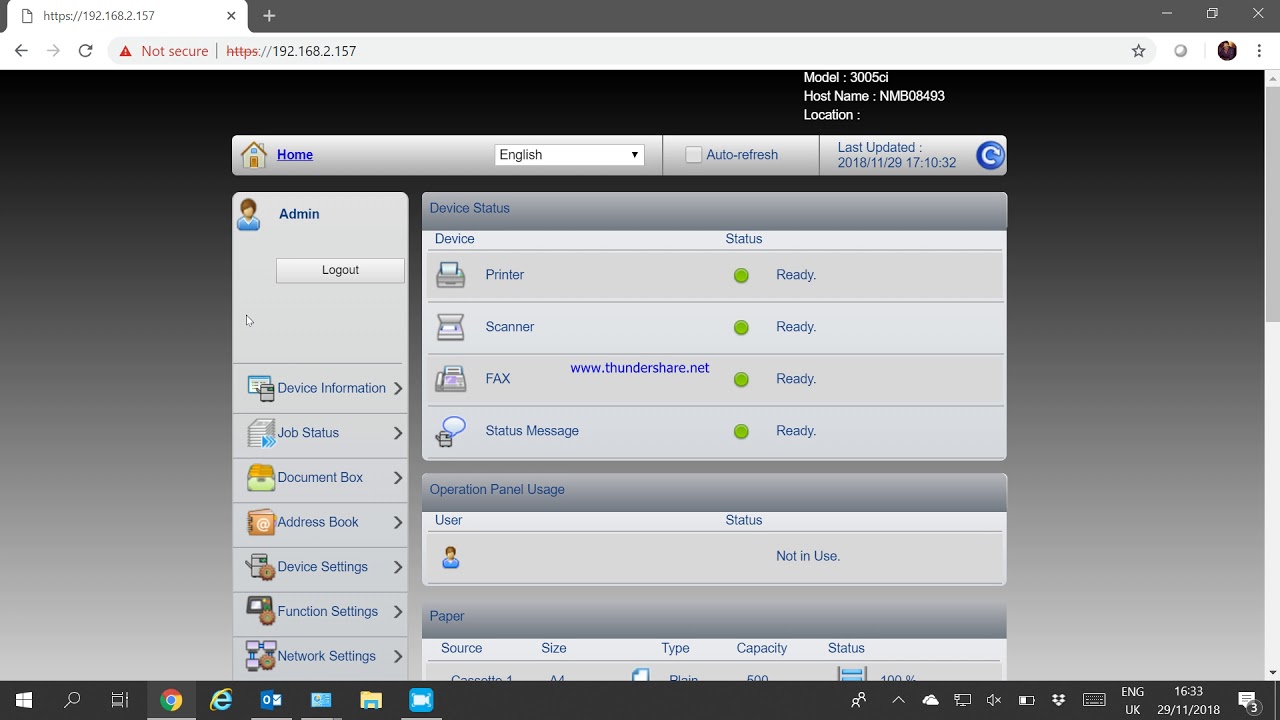Open Outlook from the taskbar
Screen dimensions: 1280x720
click(x=271, y=700)
